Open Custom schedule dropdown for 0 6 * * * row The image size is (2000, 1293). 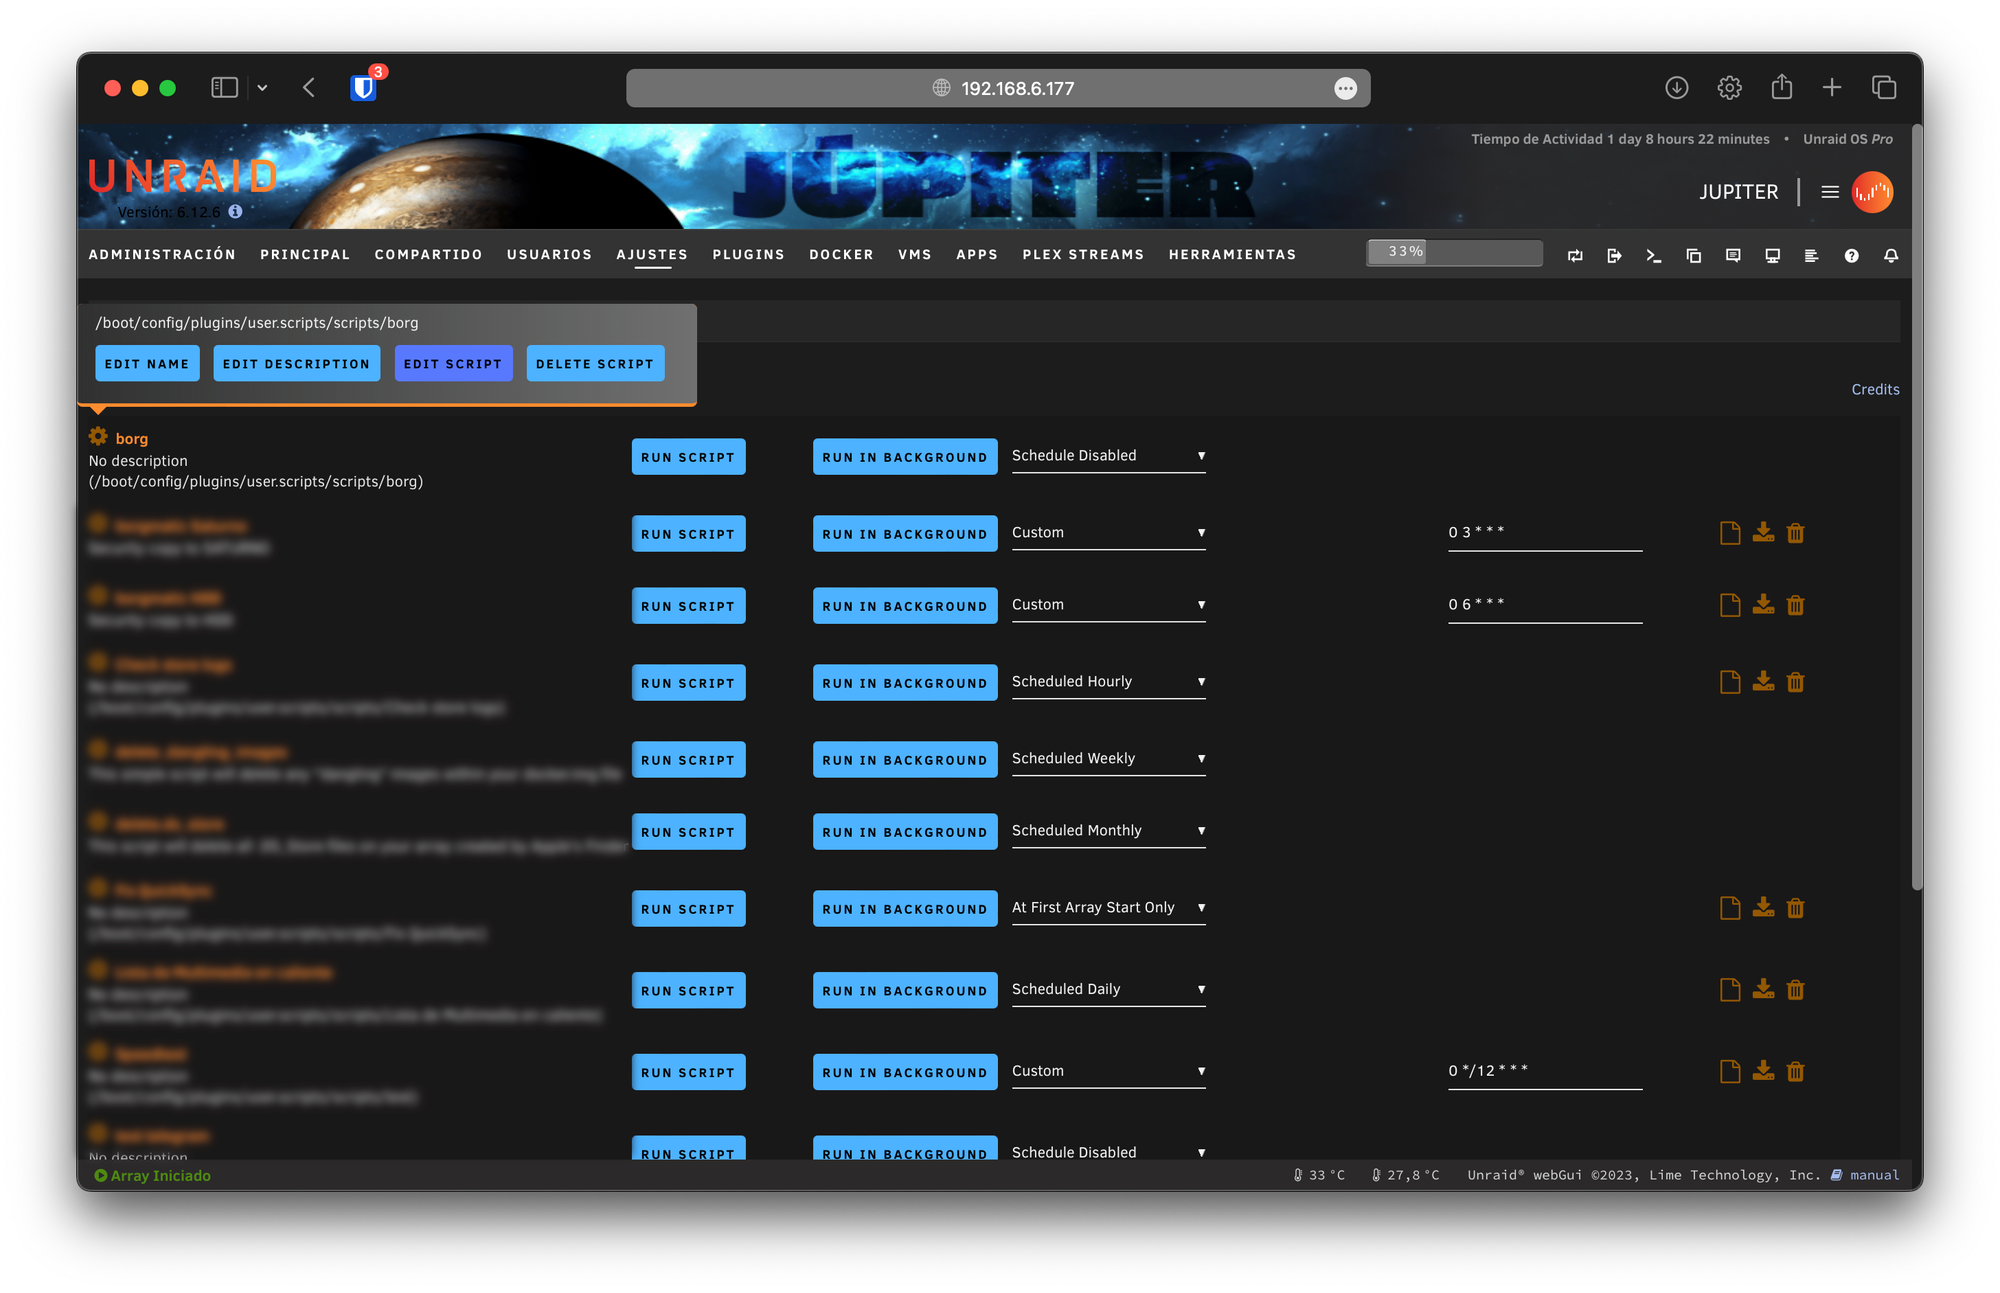click(x=1108, y=605)
